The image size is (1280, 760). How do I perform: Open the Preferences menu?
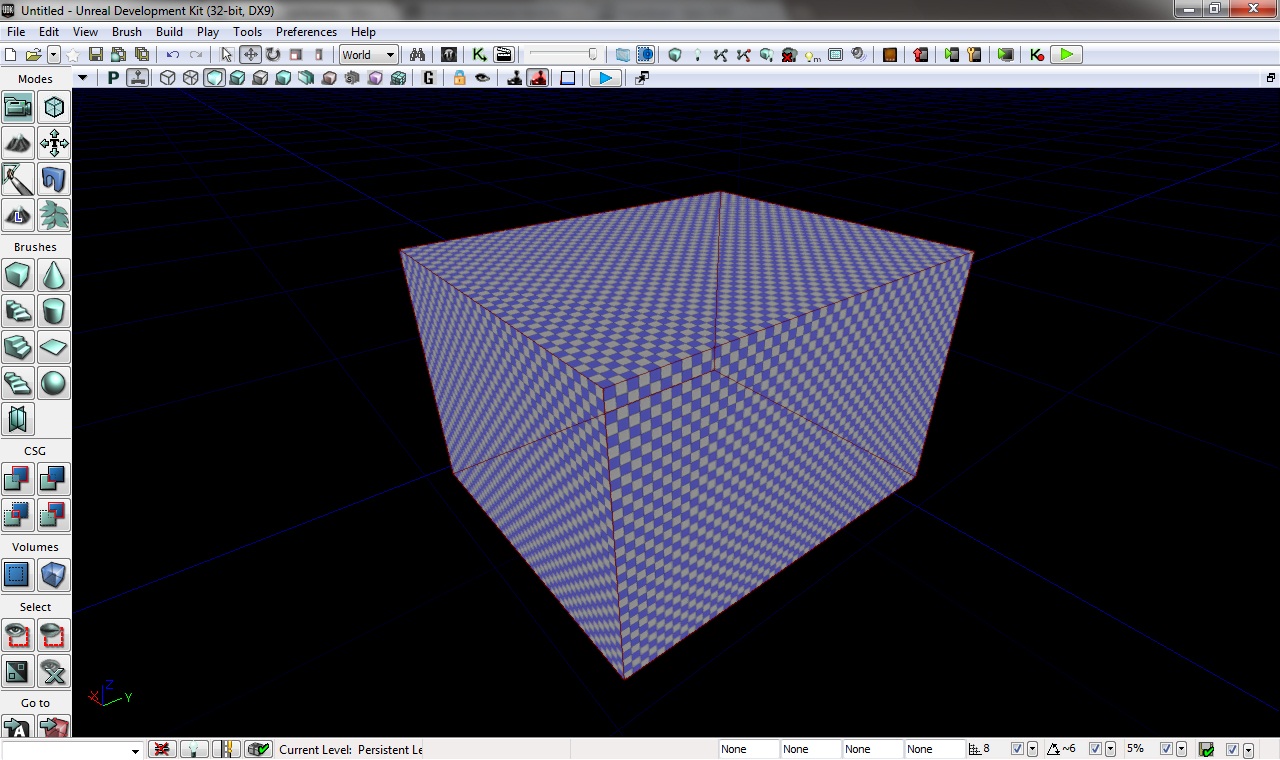tap(306, 32)
